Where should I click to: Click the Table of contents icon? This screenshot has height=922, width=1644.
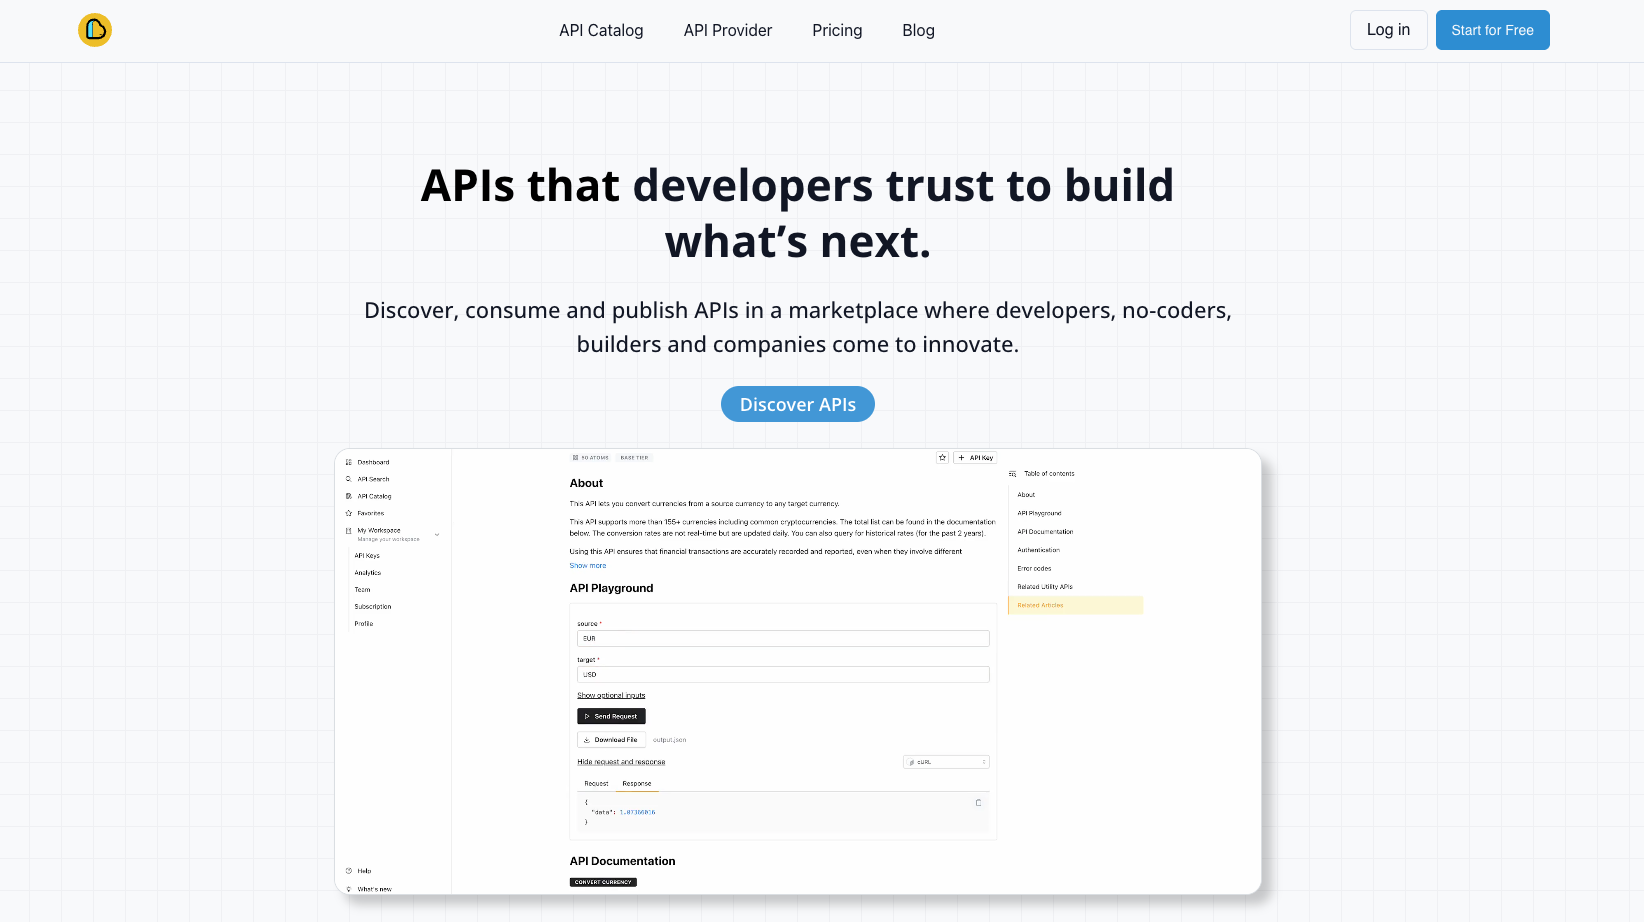point(1013,473)
